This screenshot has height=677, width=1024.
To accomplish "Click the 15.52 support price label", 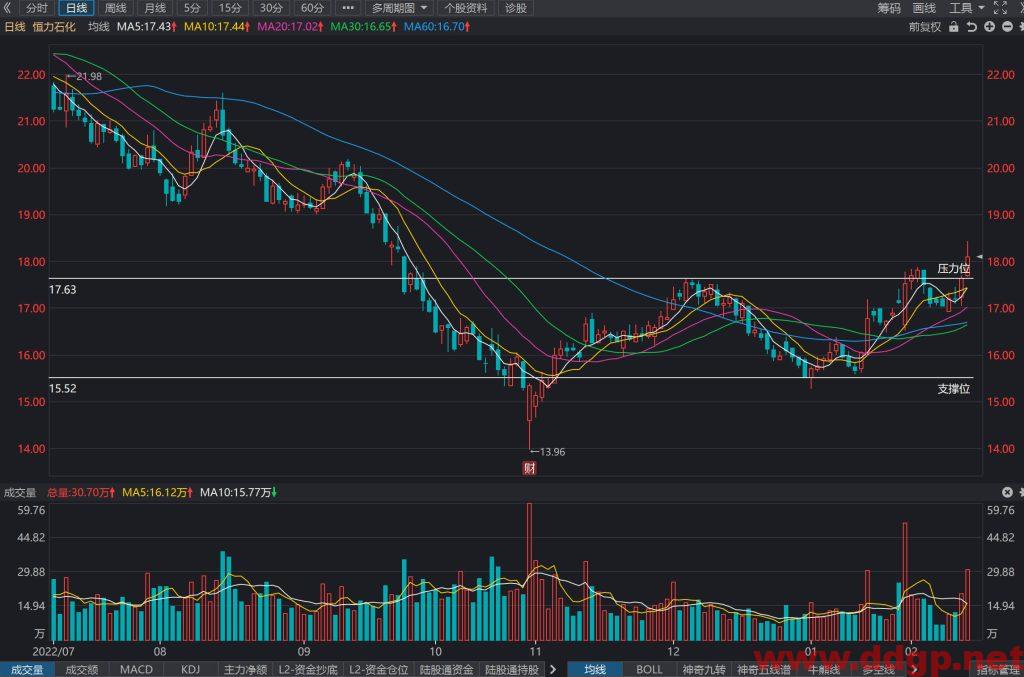I will (x=63, y=388).
